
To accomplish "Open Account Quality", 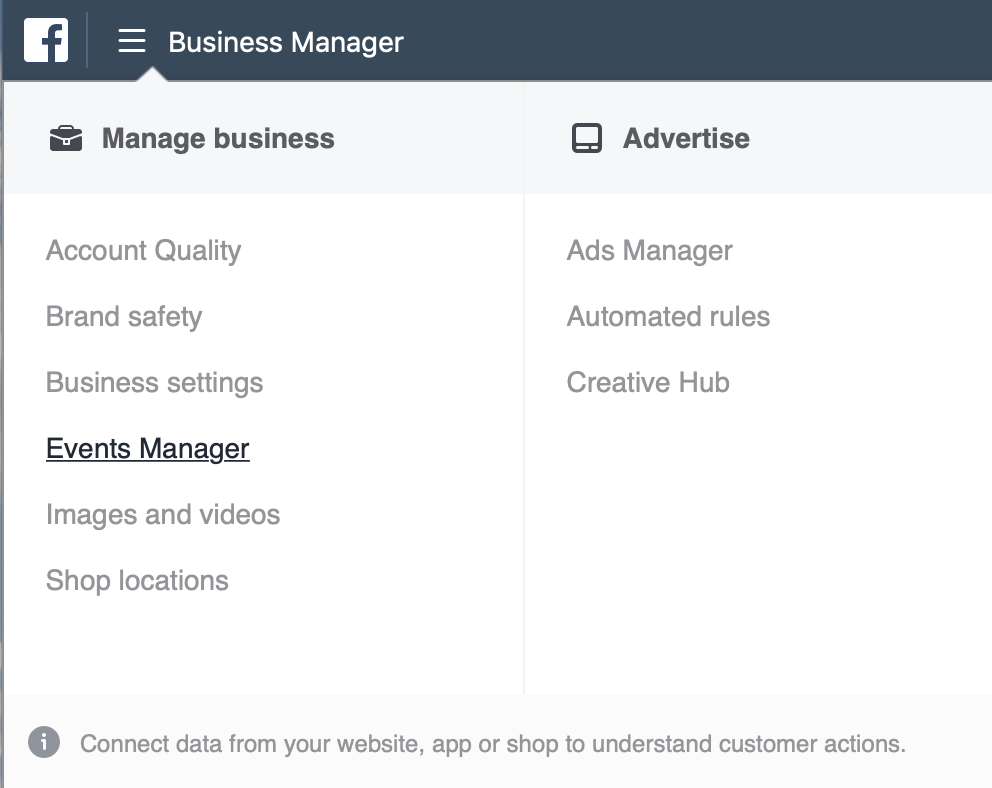I will tap(144, 250).
